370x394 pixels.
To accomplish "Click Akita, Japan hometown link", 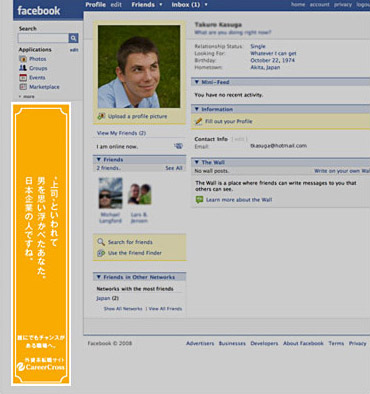I will 265,67.
